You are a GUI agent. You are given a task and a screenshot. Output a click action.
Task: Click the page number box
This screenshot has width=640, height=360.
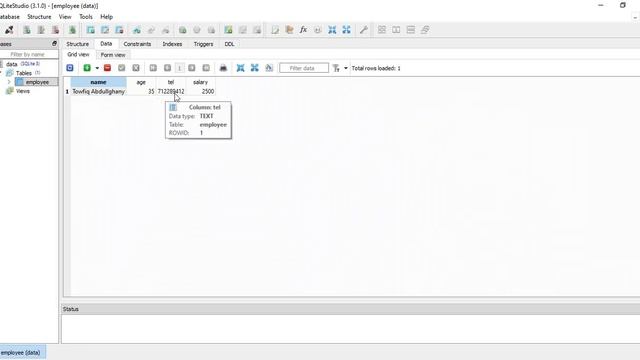[180, 68]
